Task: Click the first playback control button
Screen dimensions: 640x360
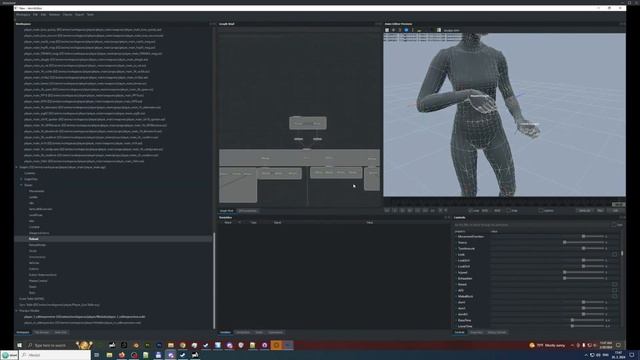Action: 387,211
